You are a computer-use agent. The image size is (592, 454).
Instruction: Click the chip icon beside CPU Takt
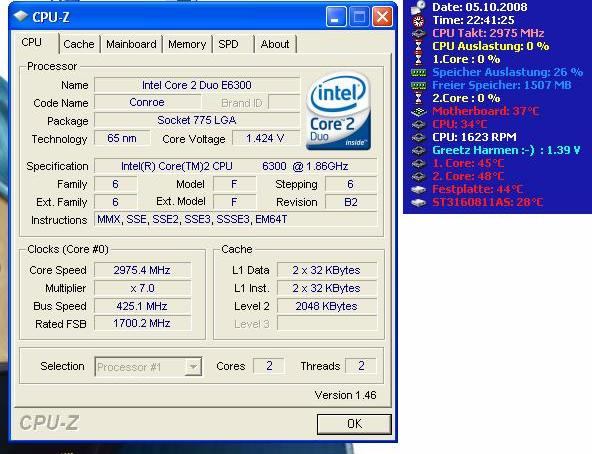click(x=418, y=33)
